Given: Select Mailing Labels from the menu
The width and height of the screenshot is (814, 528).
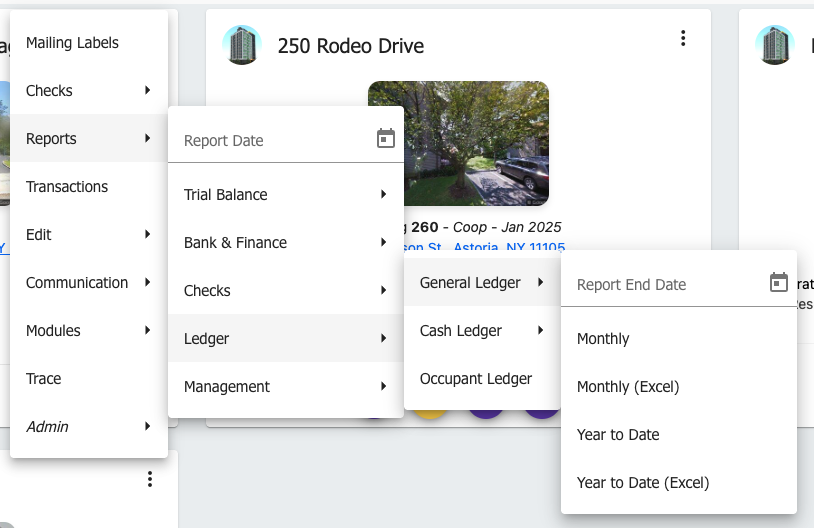Looking at the screenshot, I should pyautogui.click(x=89, y=43).
